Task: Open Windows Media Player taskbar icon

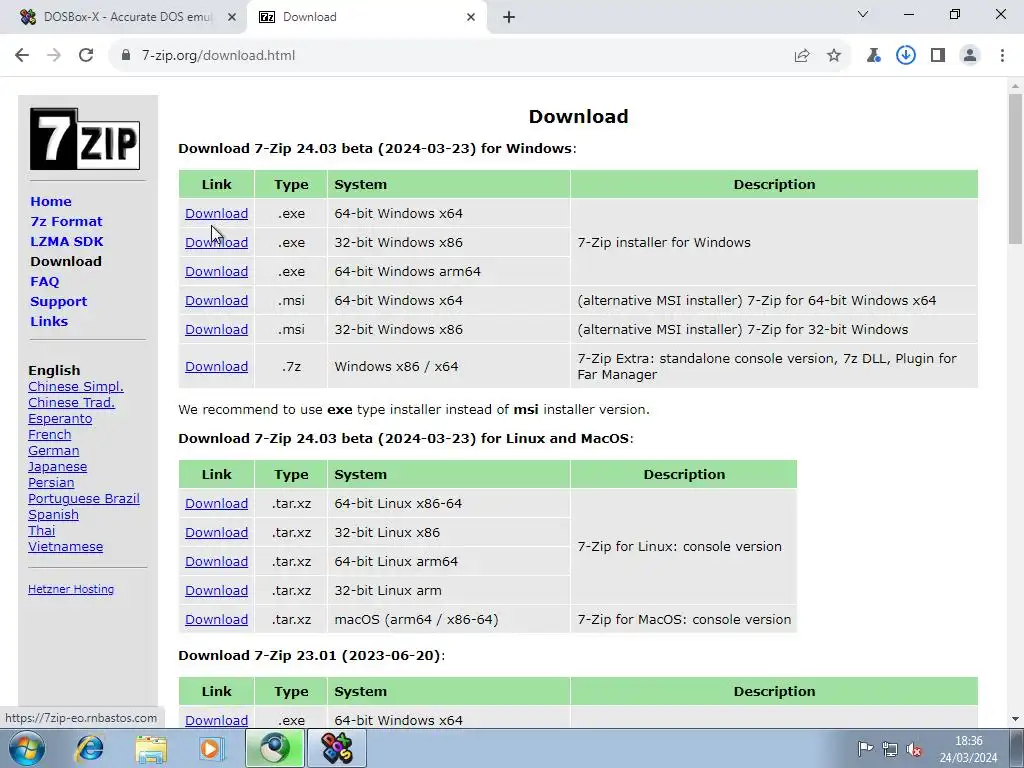Action: point(212,748)
